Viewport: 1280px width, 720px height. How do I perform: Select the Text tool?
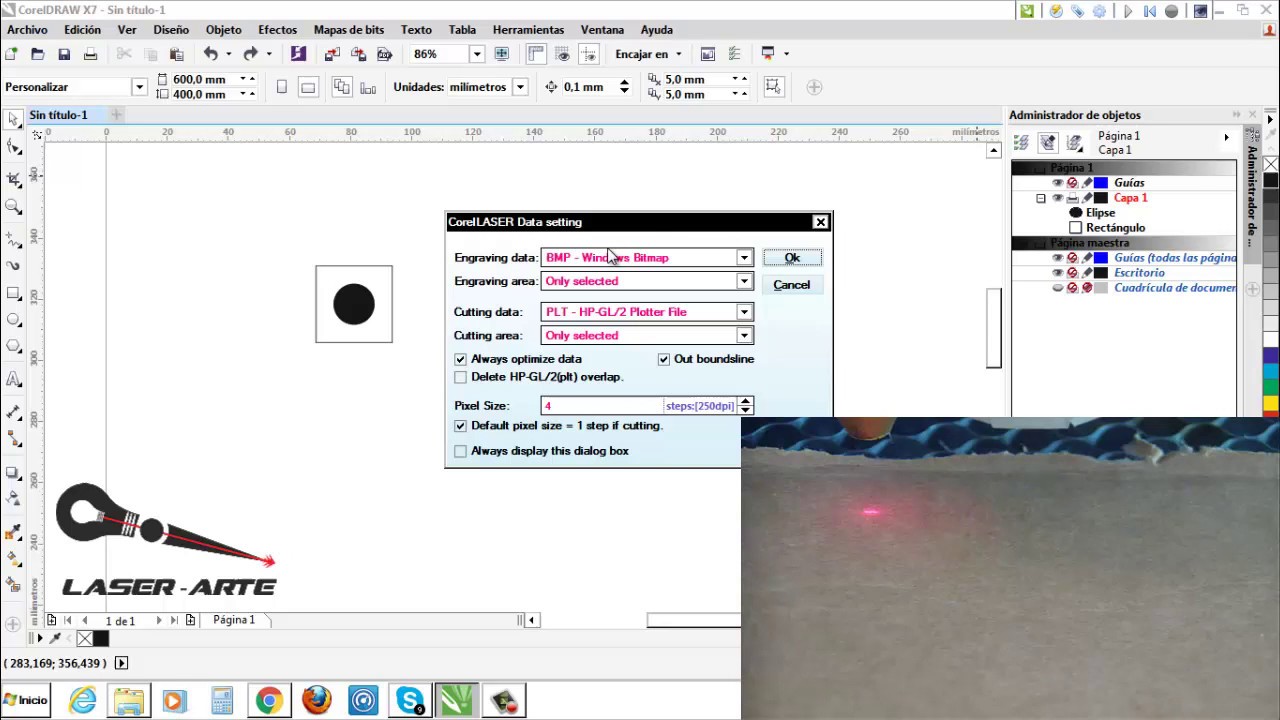point(14,379)
